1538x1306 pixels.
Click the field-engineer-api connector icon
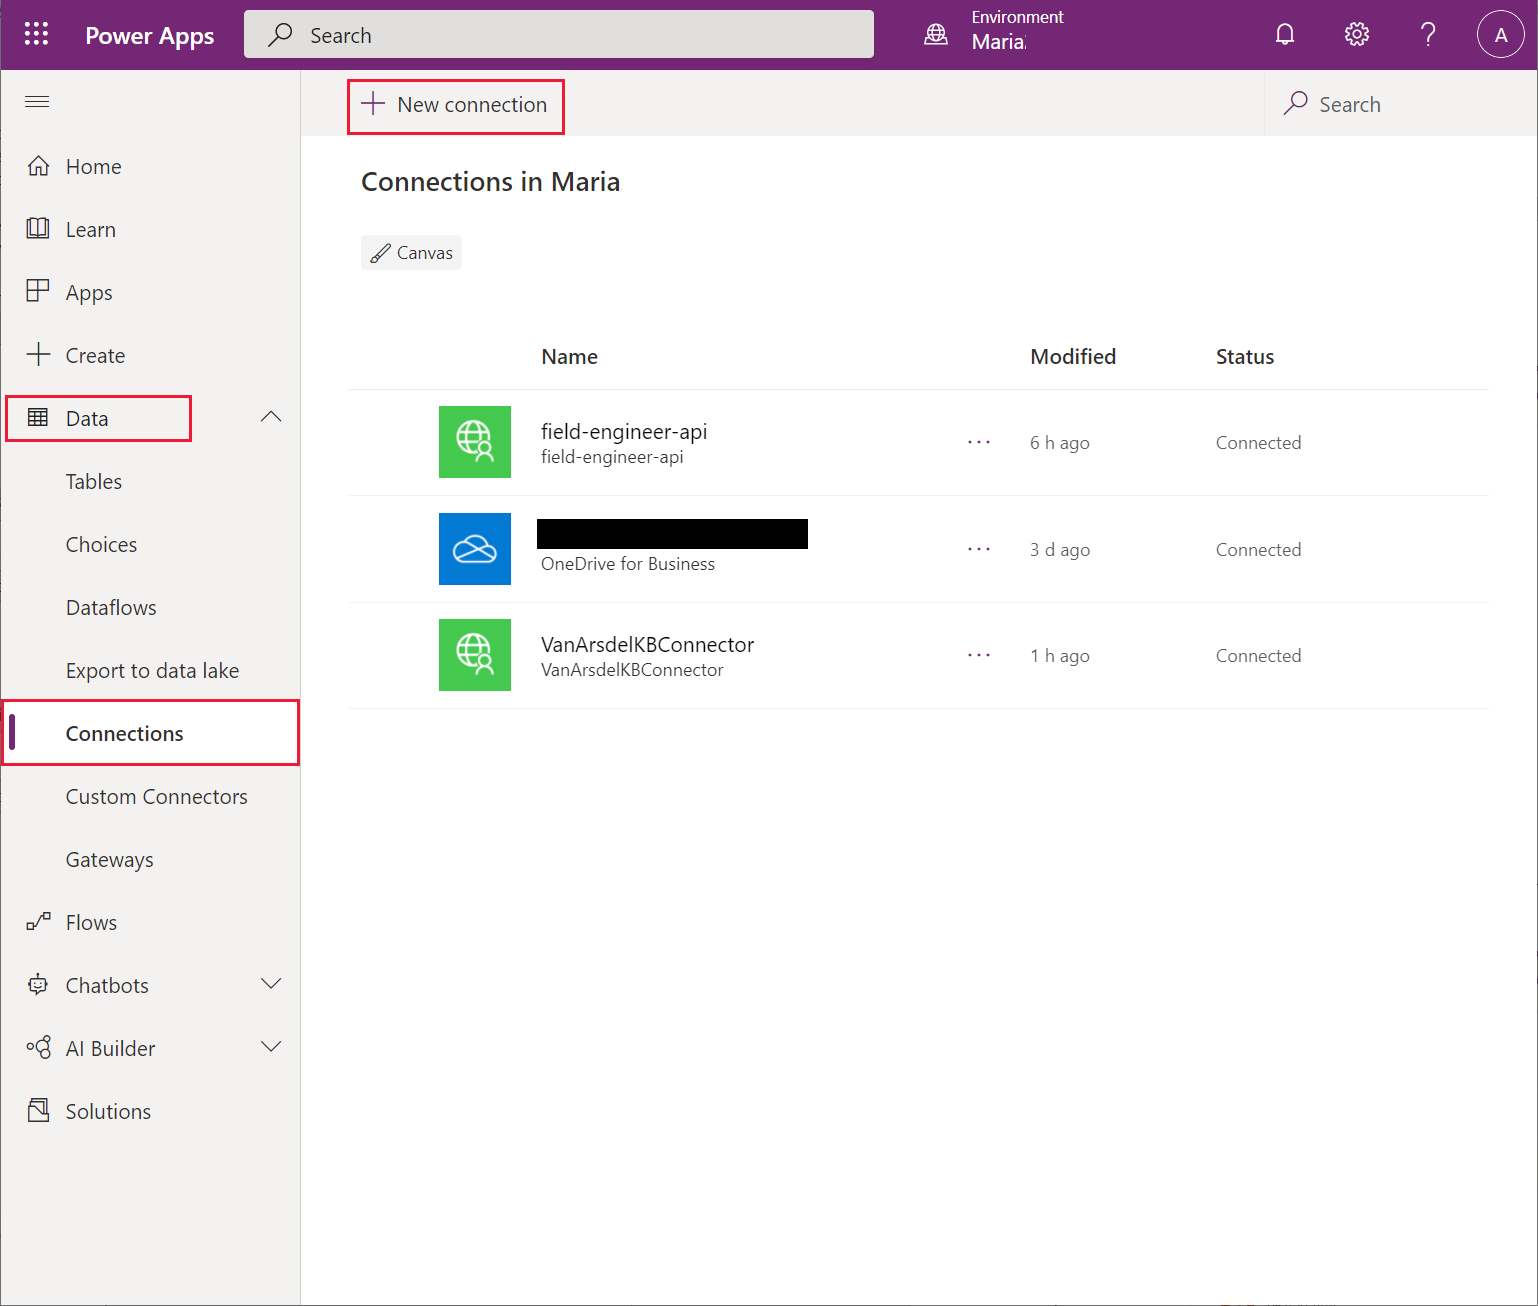pyautogui.click(x=474, y=442)
